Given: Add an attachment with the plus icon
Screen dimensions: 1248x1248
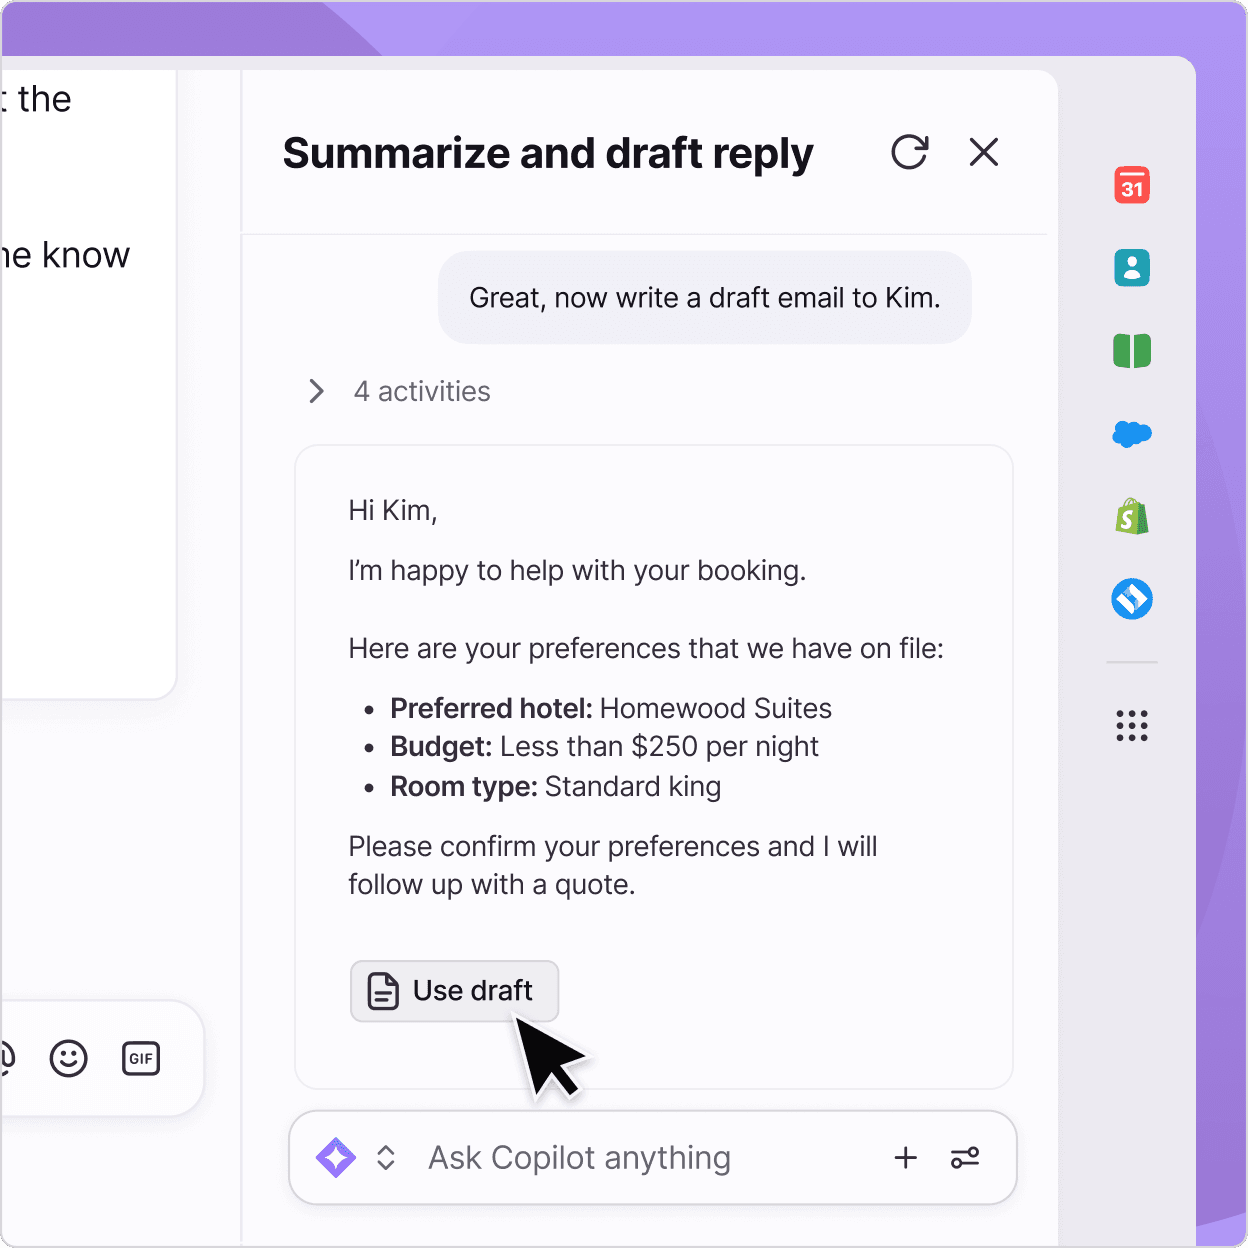Looking at the screenshot, I should coord(906,1158).
